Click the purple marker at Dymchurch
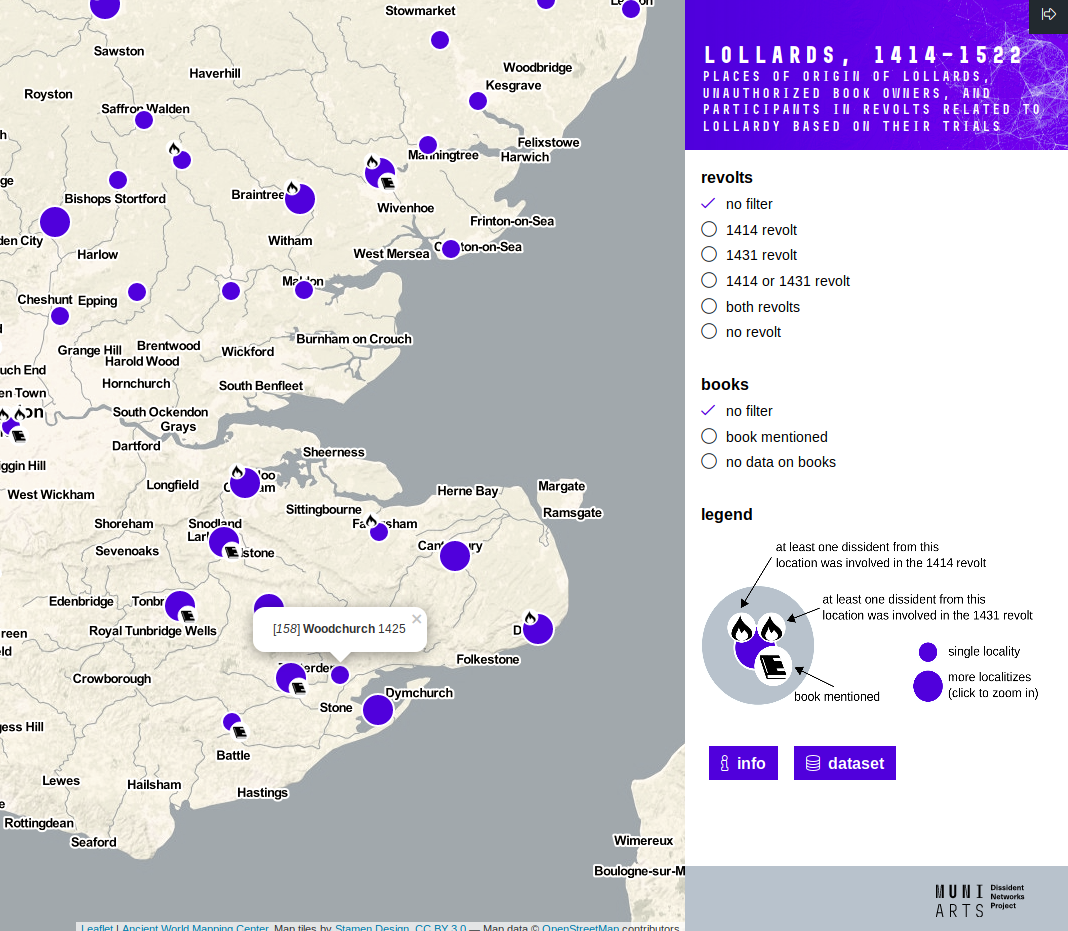1068x931 pixels. [x=377, y=710]
